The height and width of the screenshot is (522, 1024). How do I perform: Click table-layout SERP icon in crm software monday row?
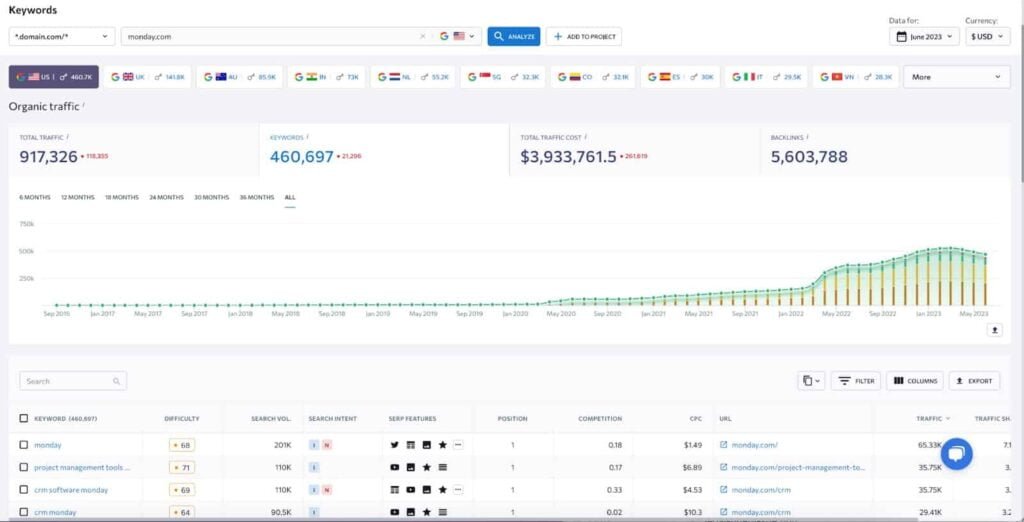point(394,489)
